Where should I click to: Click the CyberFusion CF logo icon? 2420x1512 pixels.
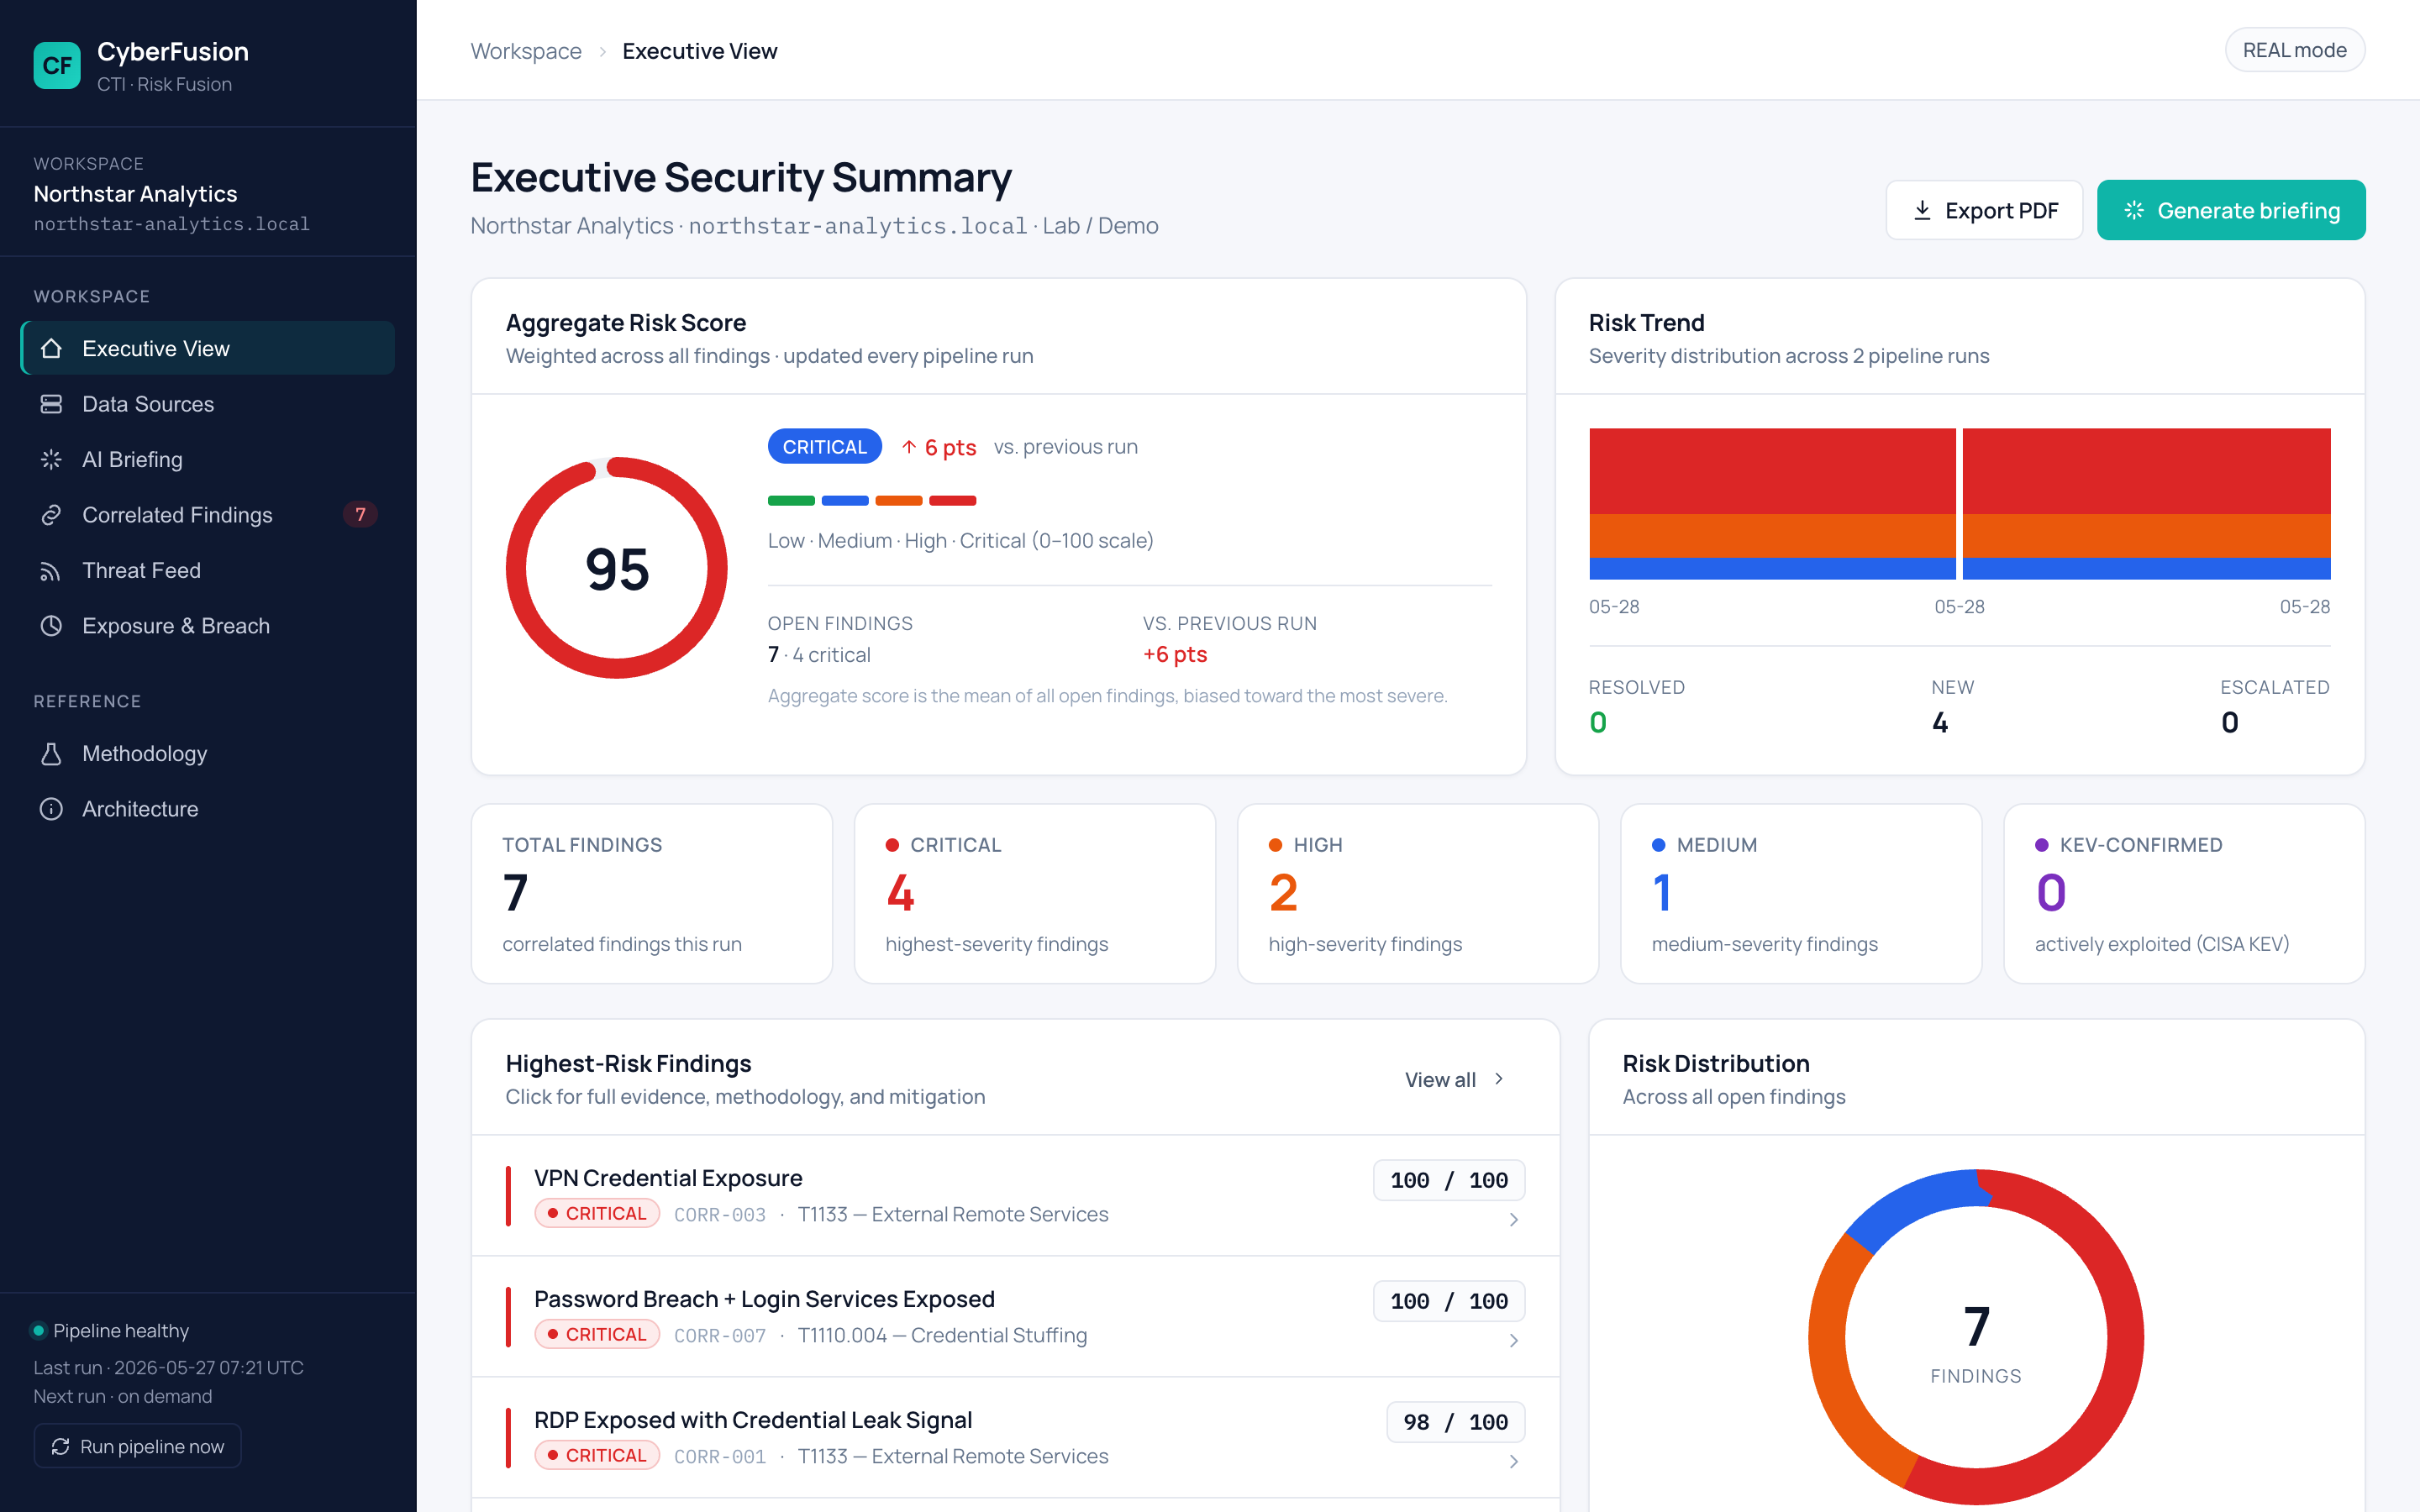[x=57, y=66]
